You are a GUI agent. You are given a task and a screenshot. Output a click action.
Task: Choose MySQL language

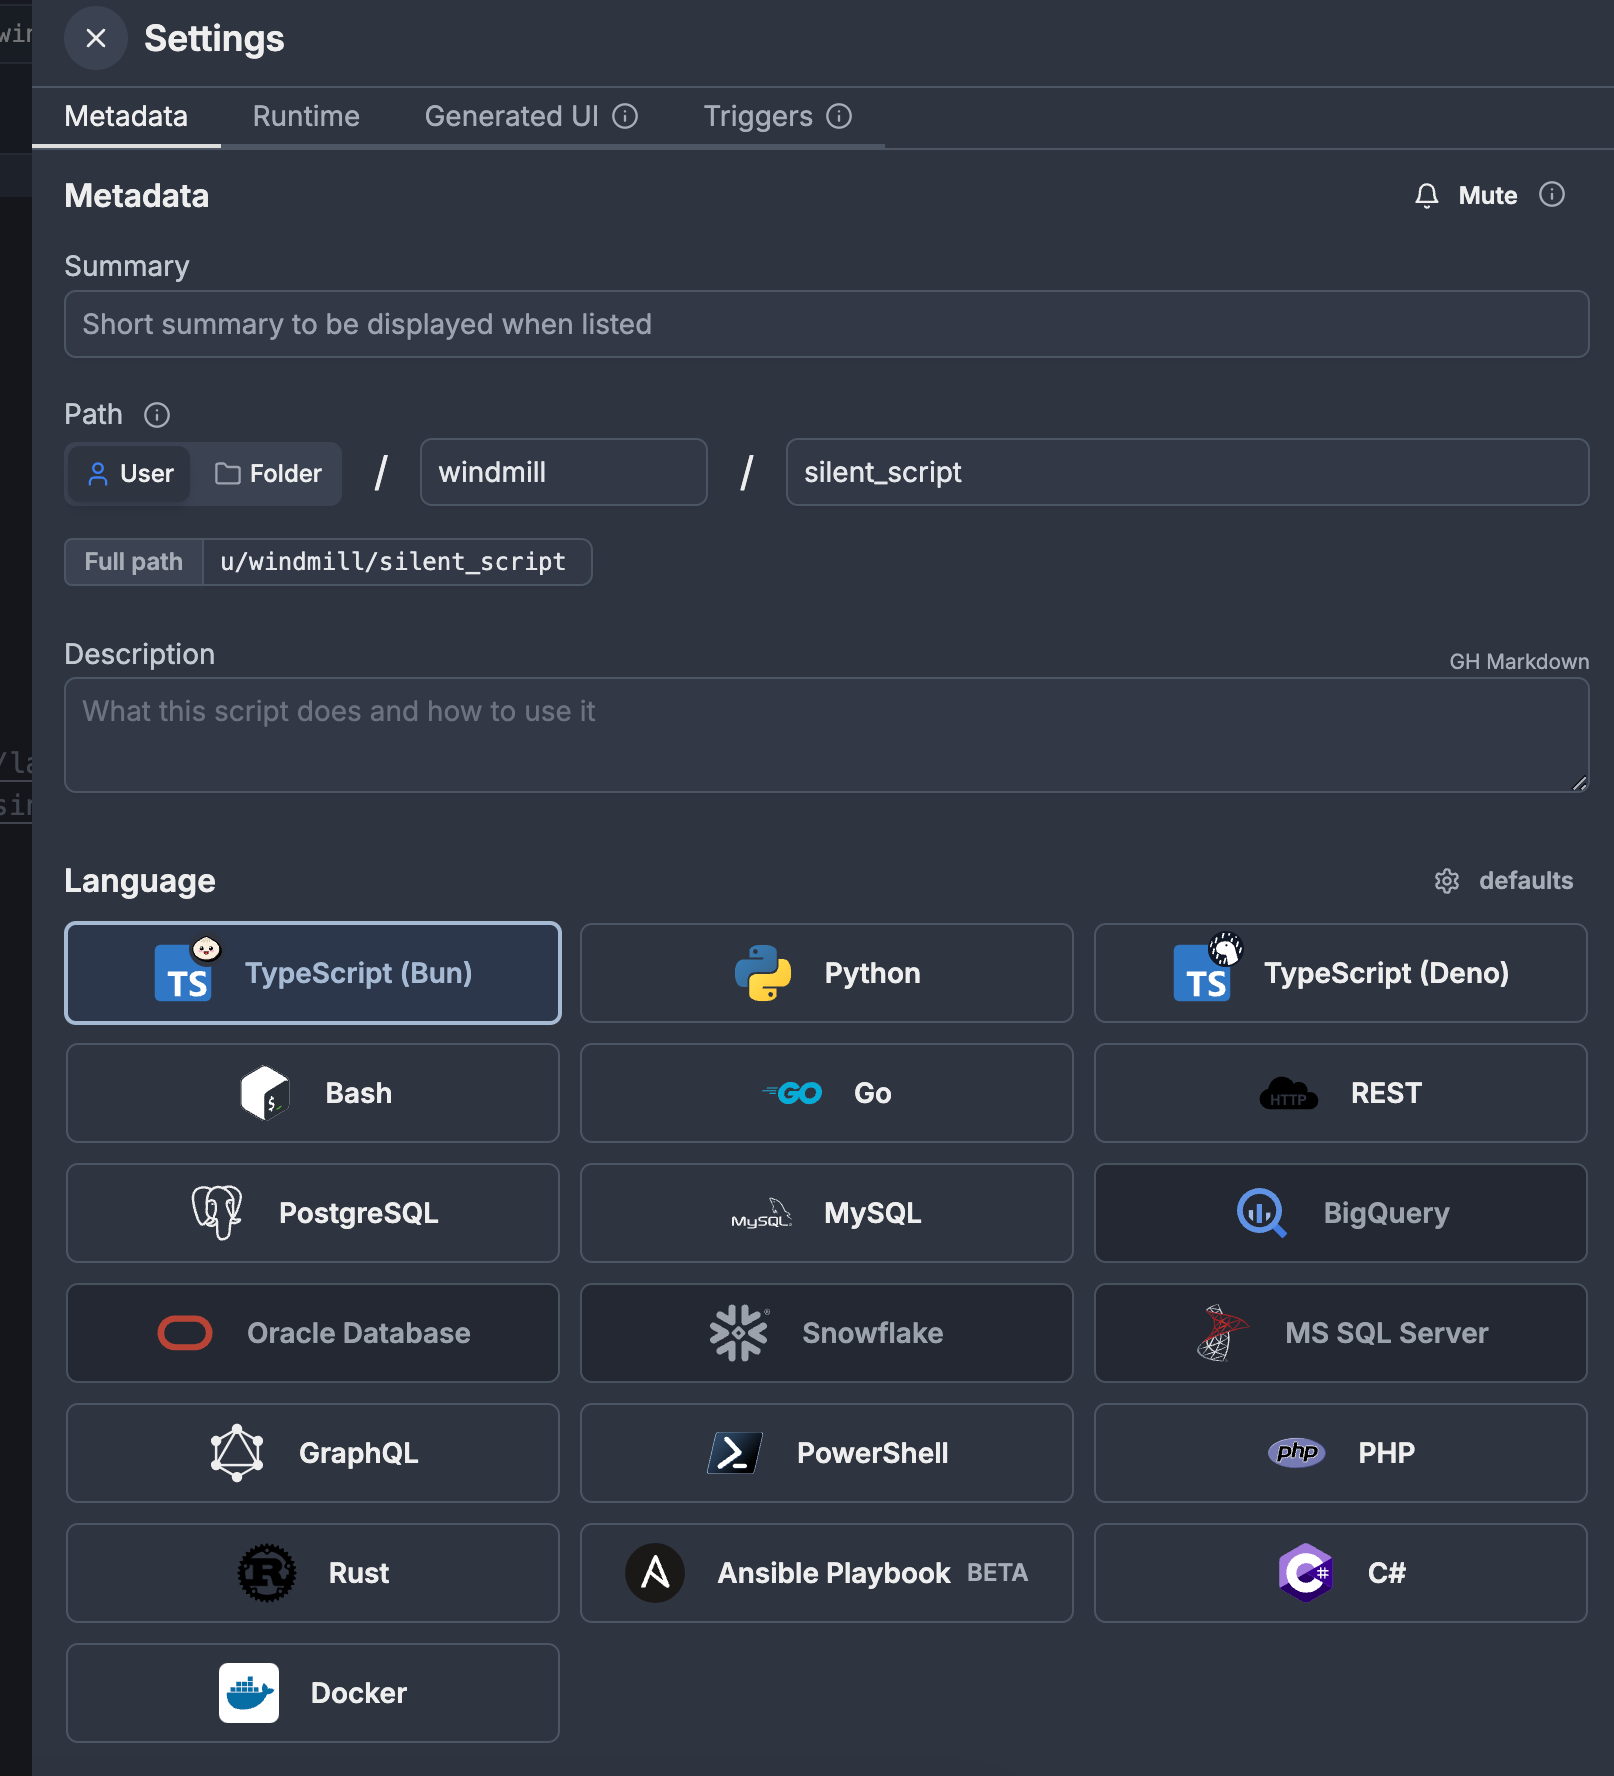(826, 1213)
